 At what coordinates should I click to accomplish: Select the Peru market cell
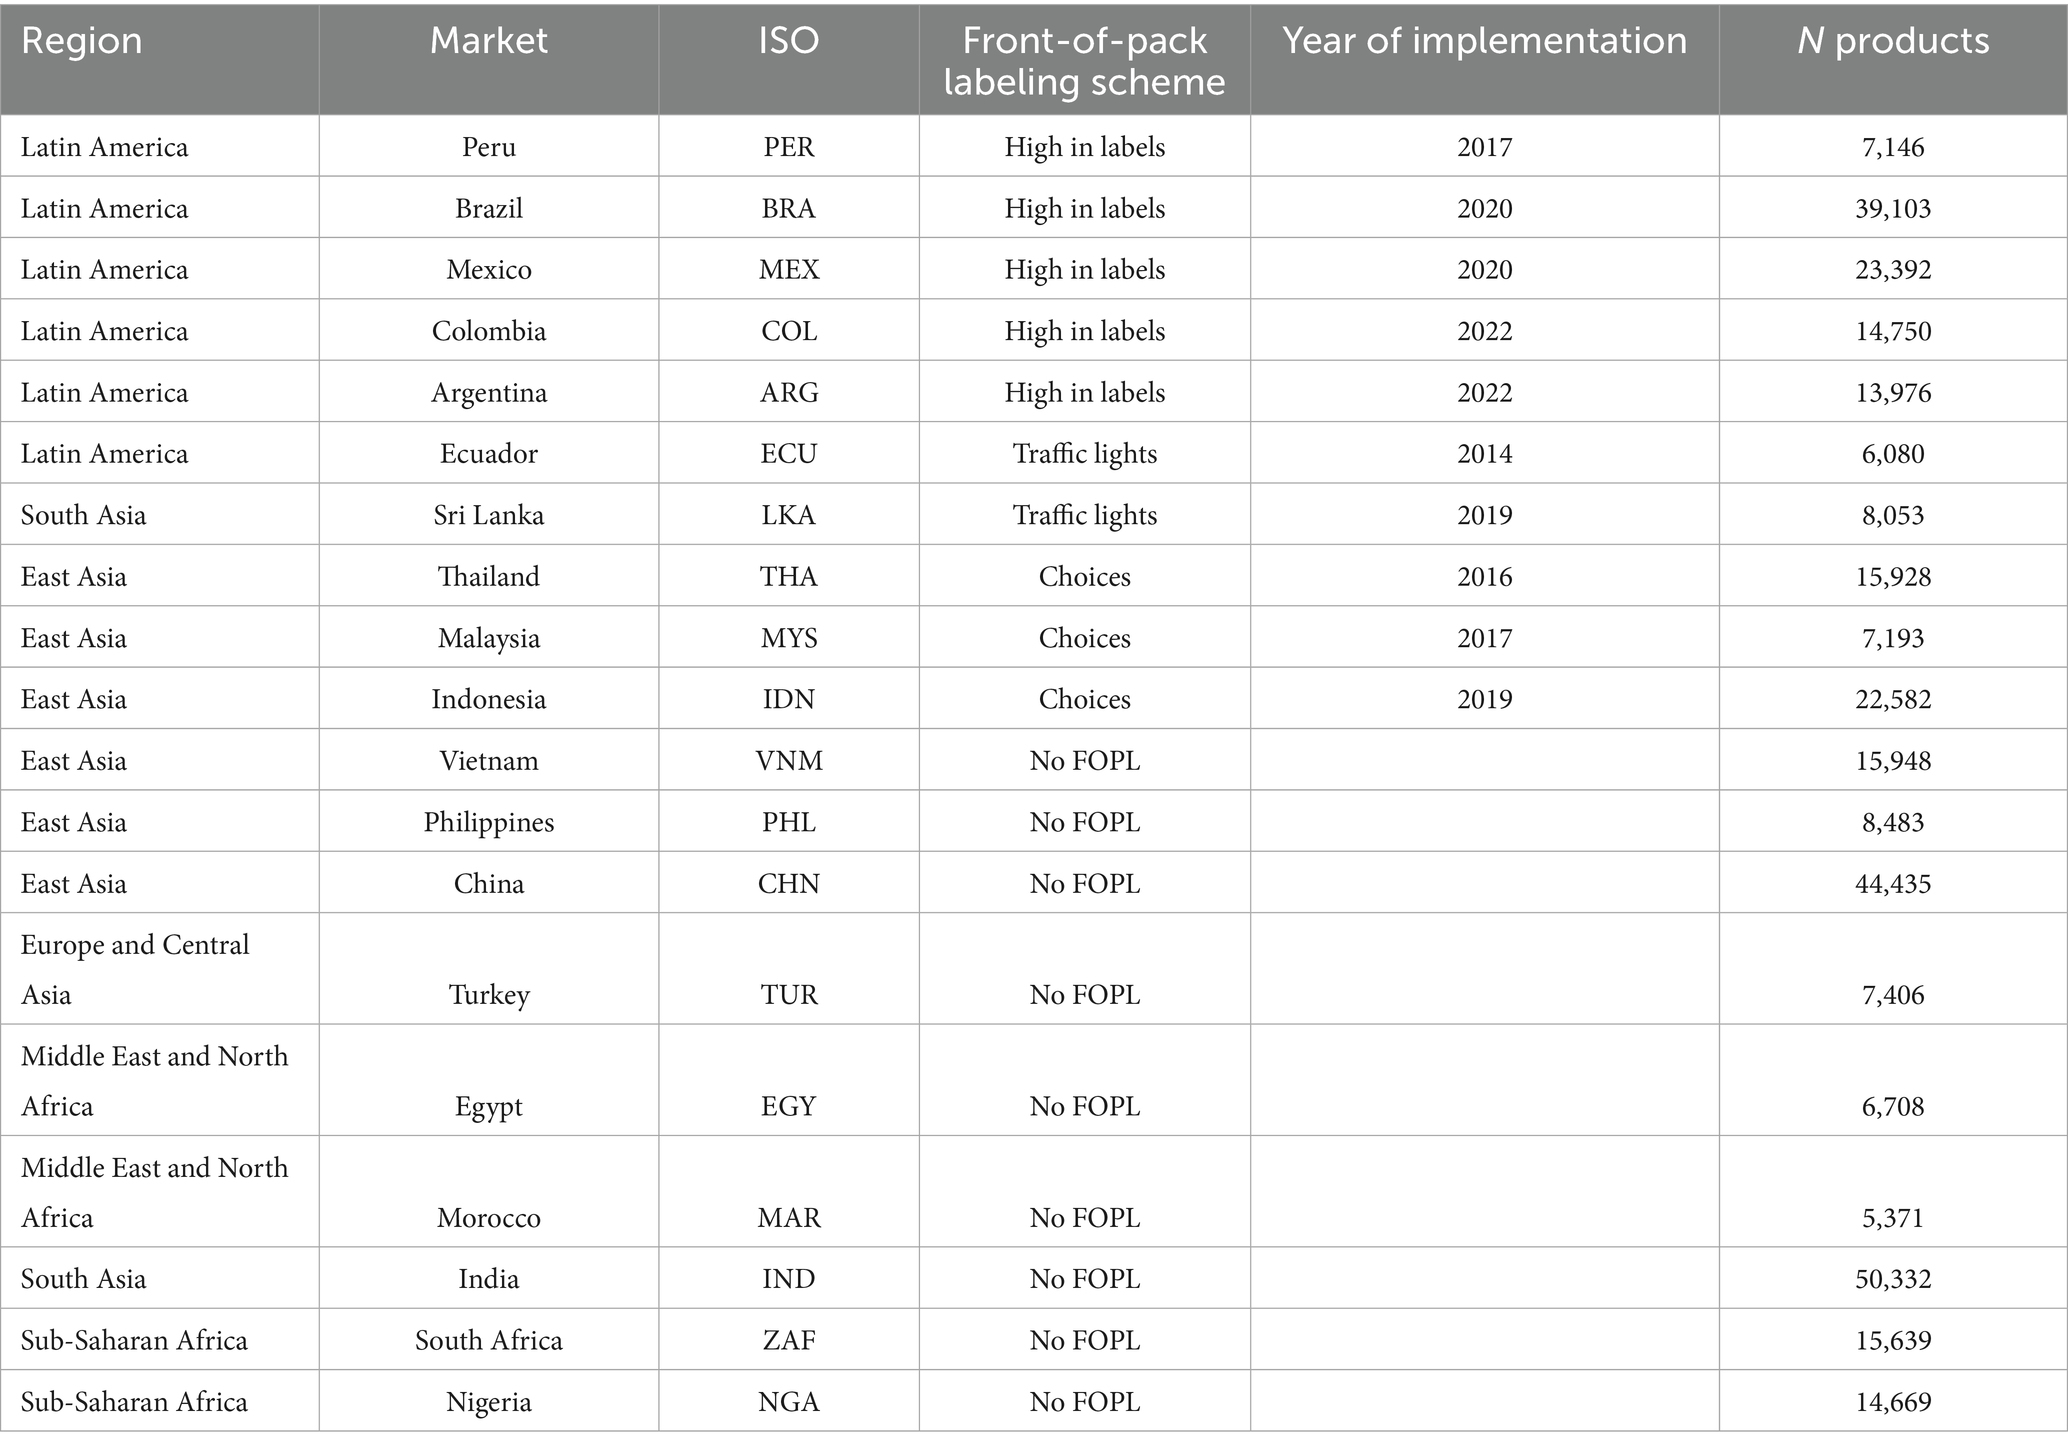click(488, 147)
